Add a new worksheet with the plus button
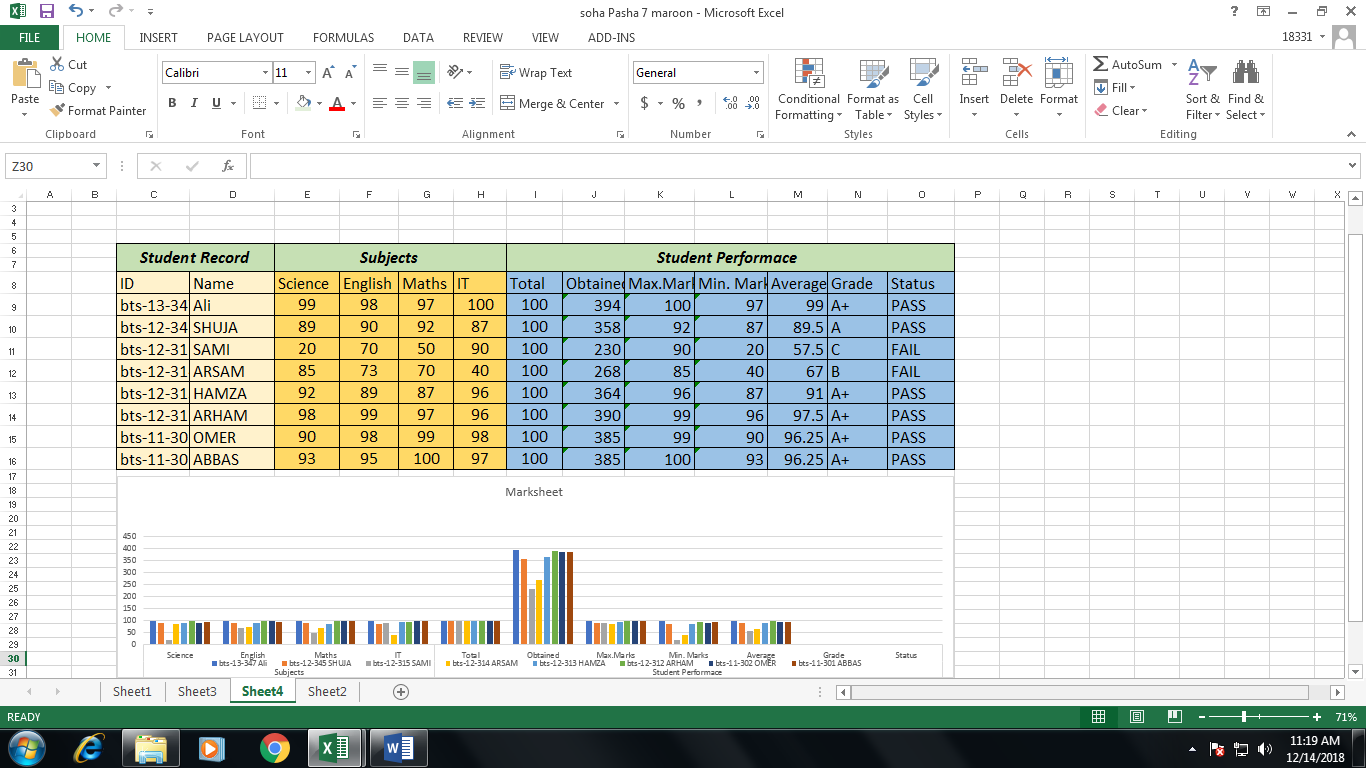Screen dimensions: 1366x768 [399, 691]
